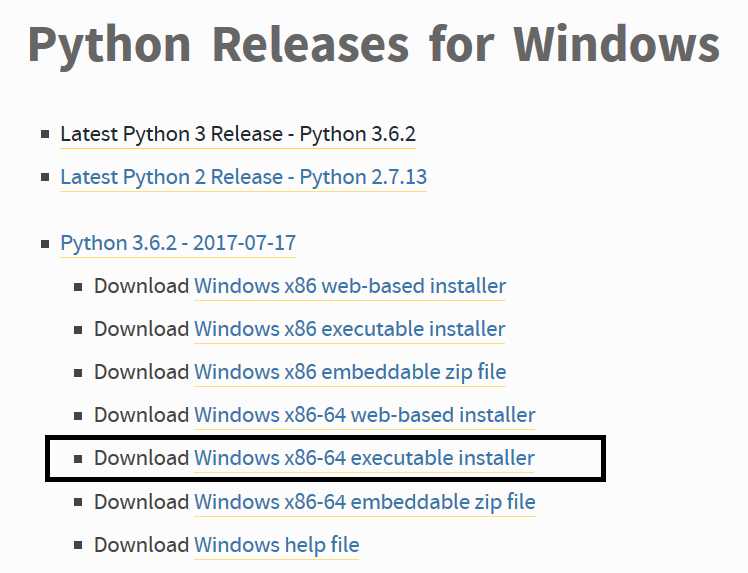
Task: Download the Windows x86 embeddable zip file
Action: [350, 372]
